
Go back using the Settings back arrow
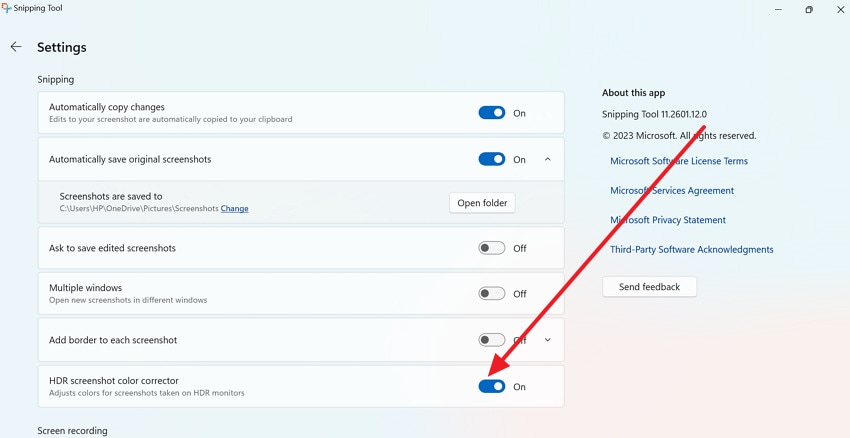pyautogui.click(x=16, y=47)
